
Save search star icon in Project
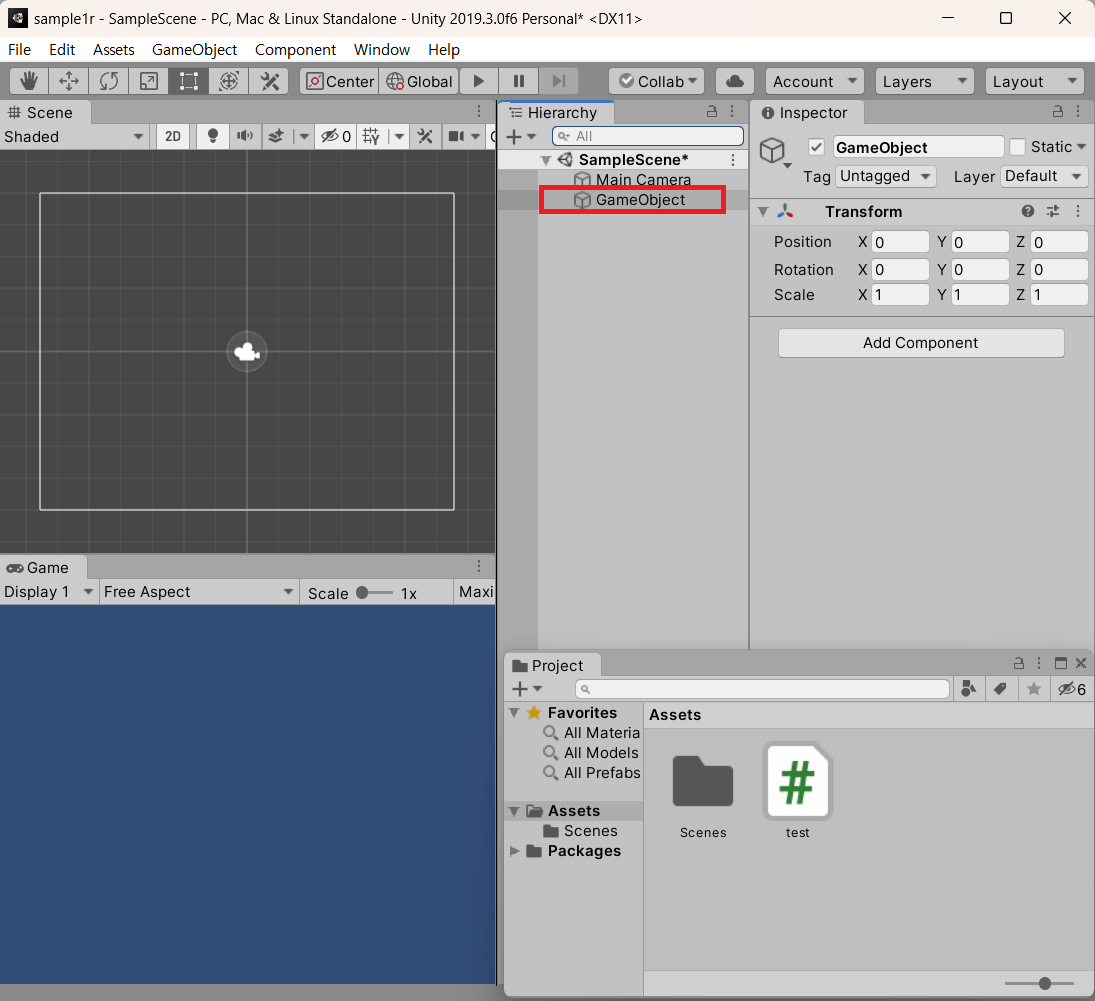click(1034, 689)
